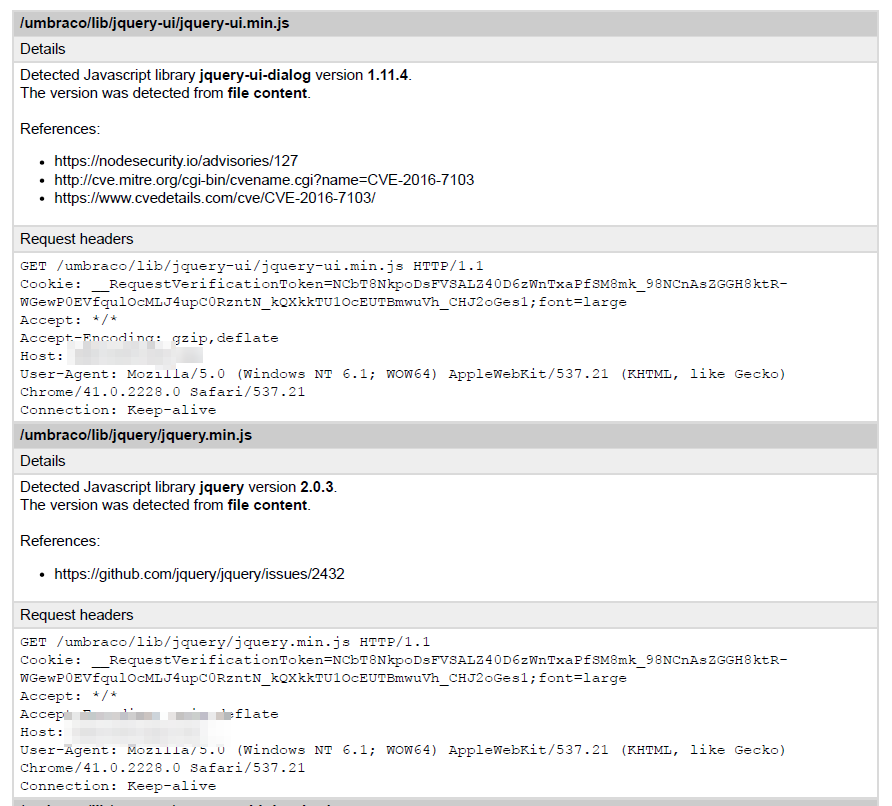Collapse the second Request headers section
The width and height of the screenshot is (892, 806).
[x=74, y=614]
